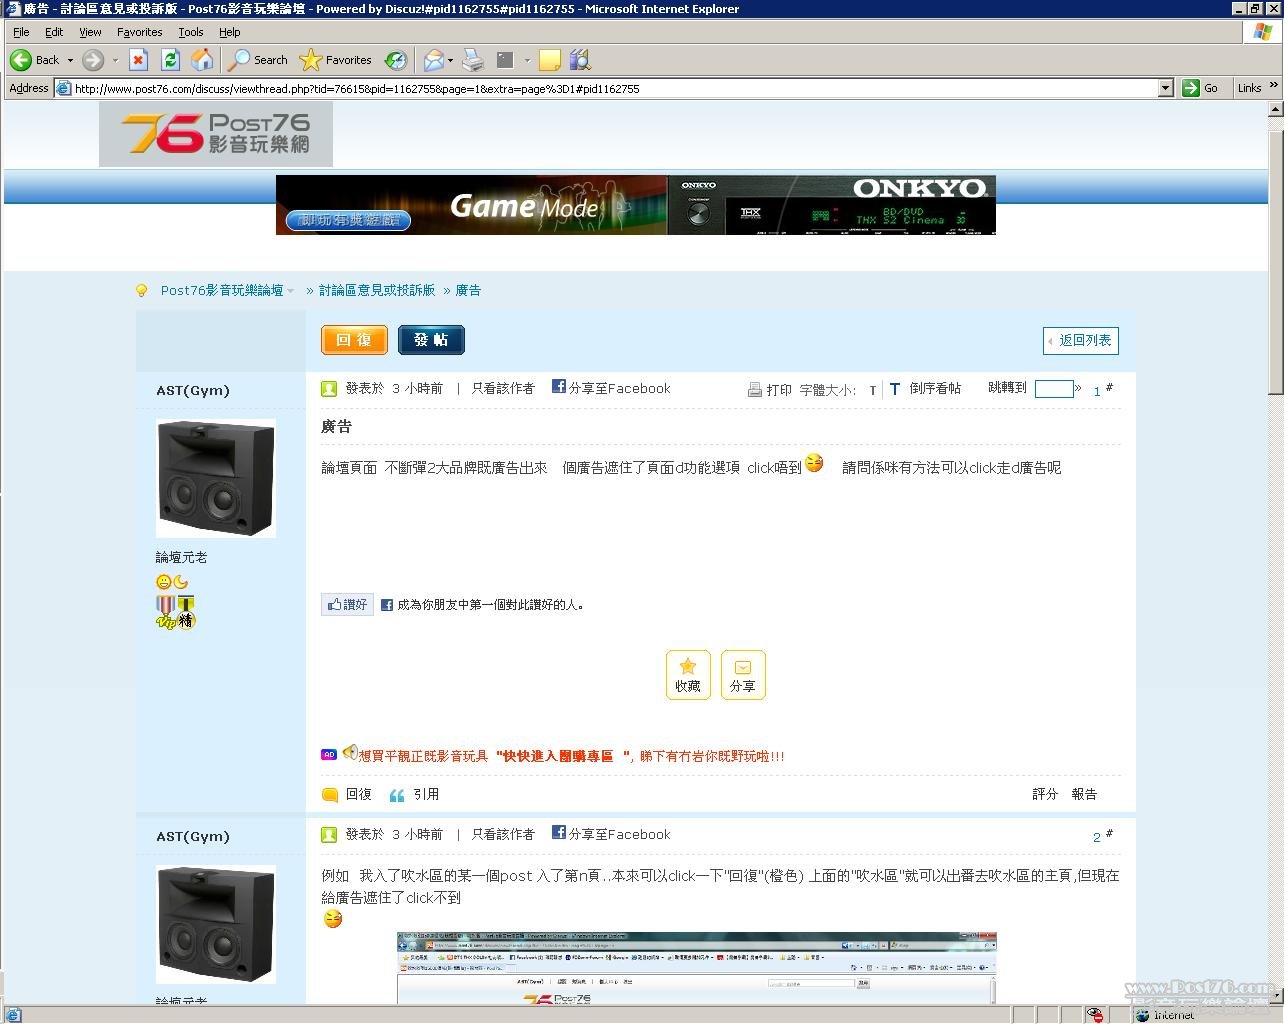Screen dimensions: 1284x1024
Task: Select smaller font size T icon
Action: 873,391
